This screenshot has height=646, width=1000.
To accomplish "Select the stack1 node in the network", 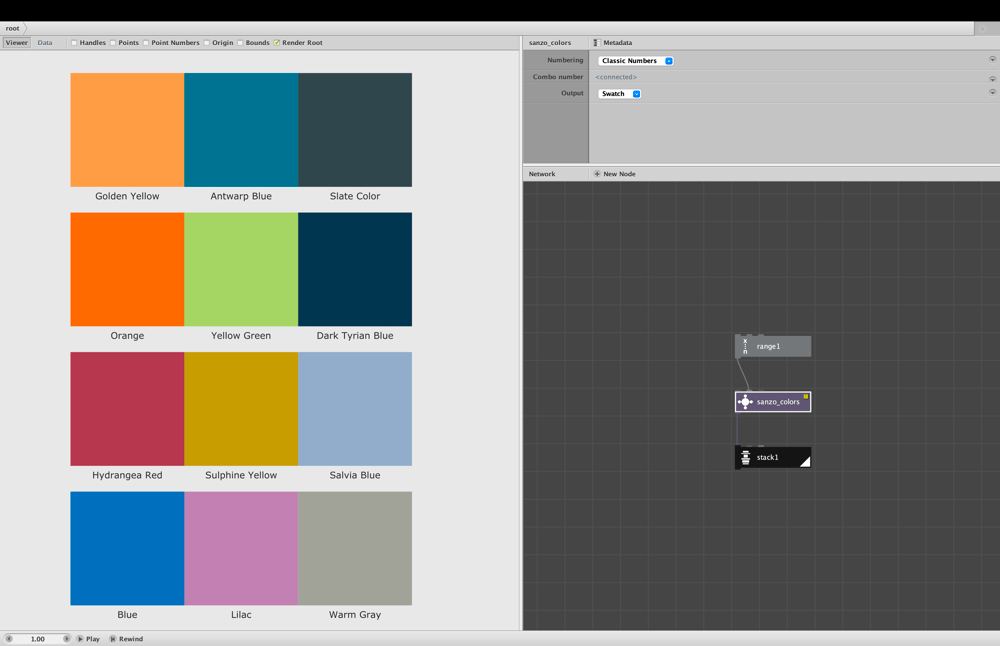I will [x=773, y=457].
